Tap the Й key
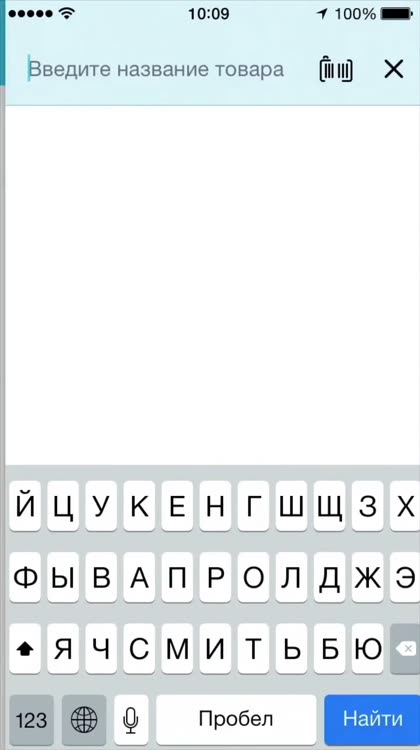The image size is (420, 750). (25, 506)
